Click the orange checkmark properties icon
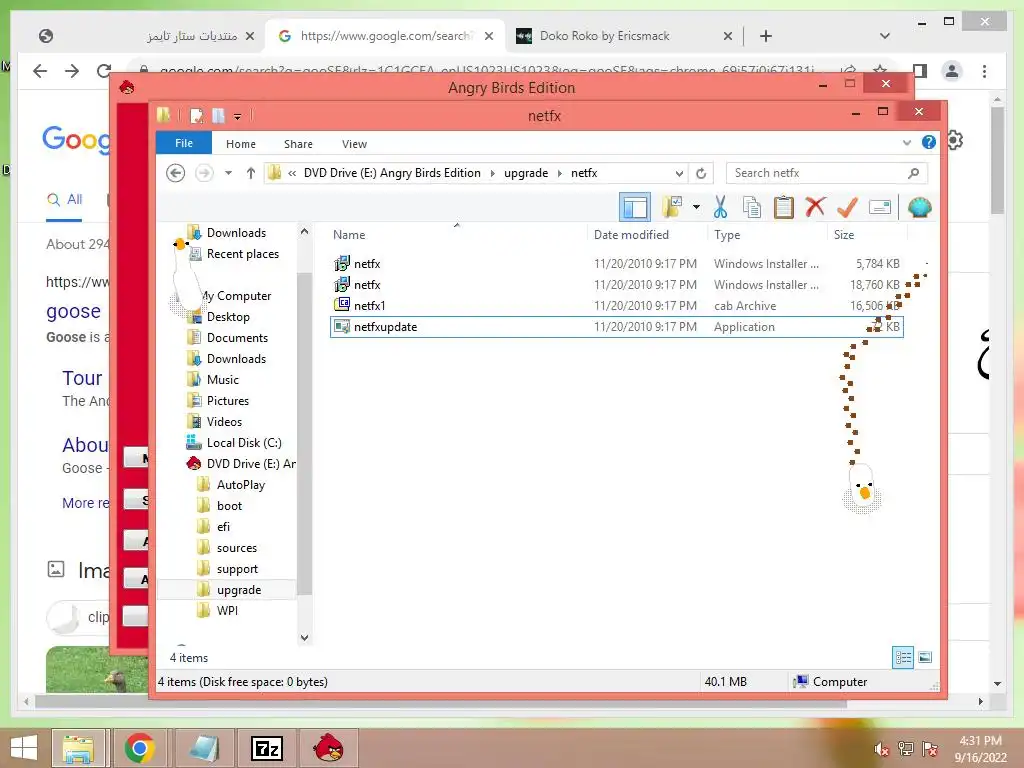The width and height of the screenshot is (1024, 768). point(847,208)
